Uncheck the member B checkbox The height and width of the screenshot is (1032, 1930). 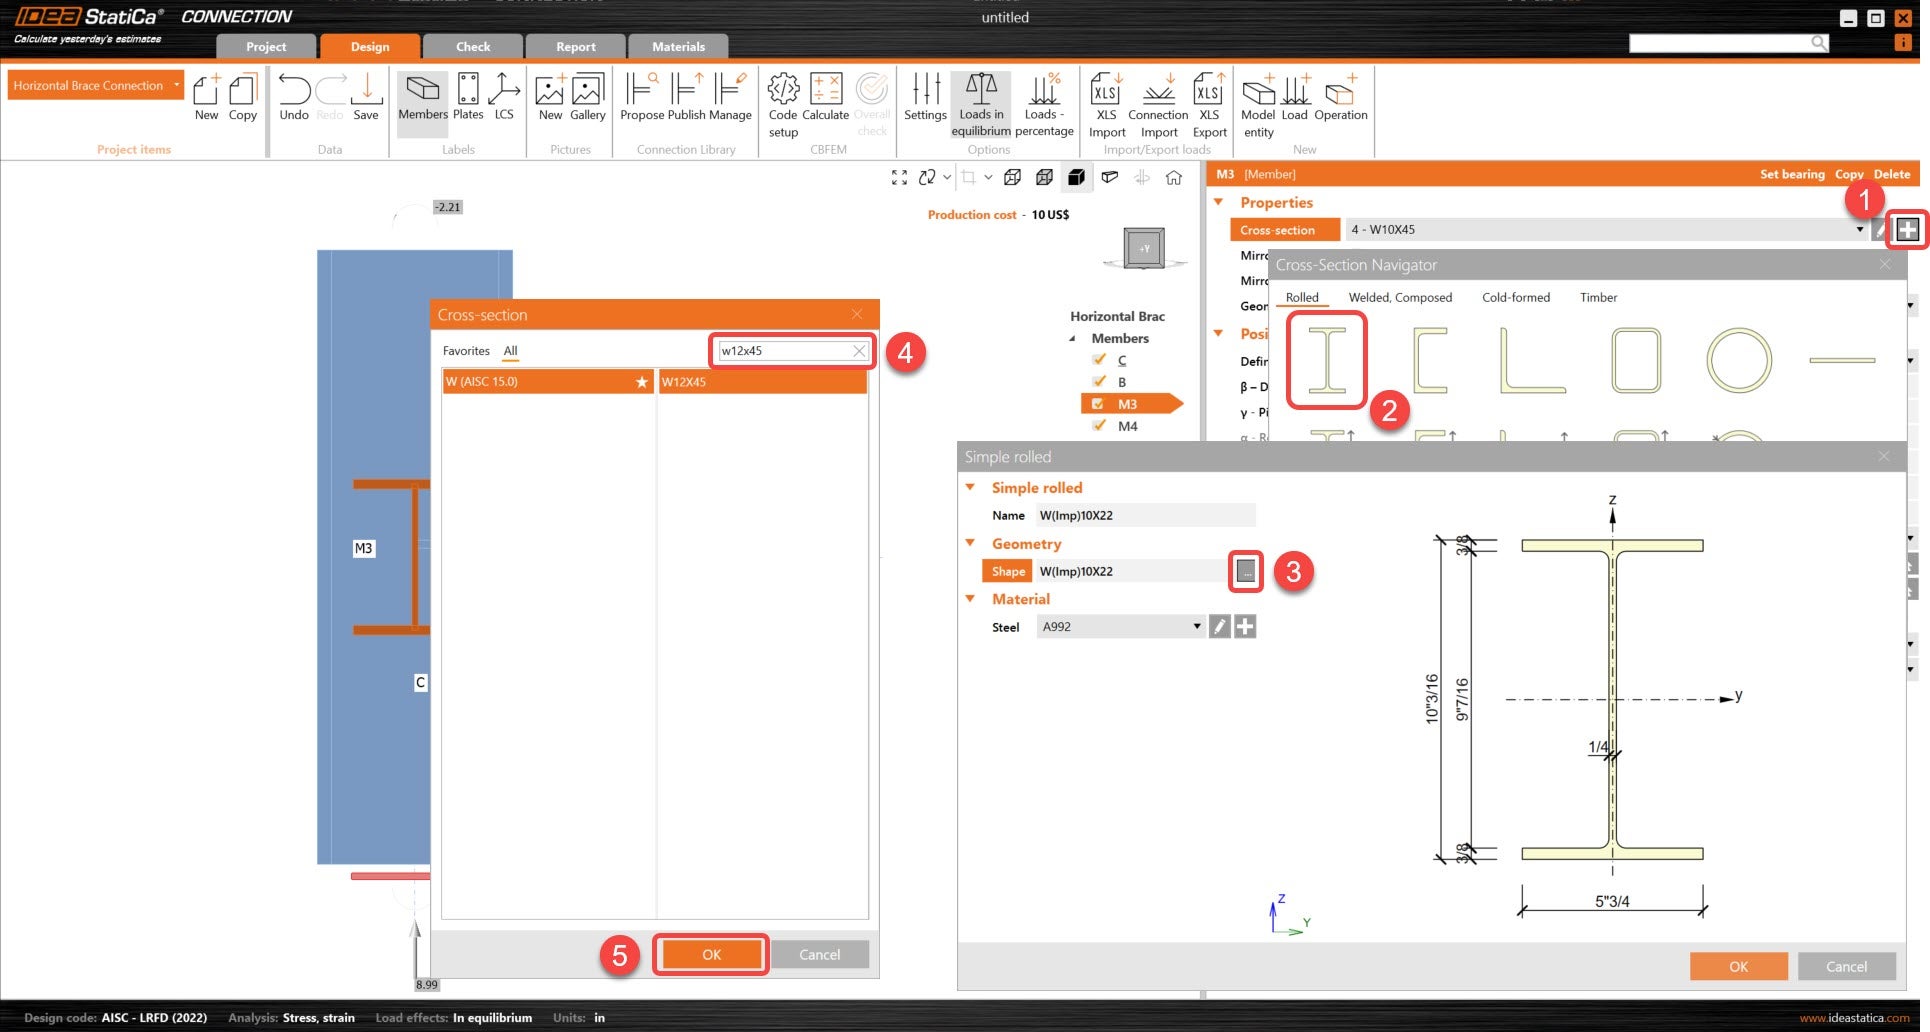tap(1099, 382)
